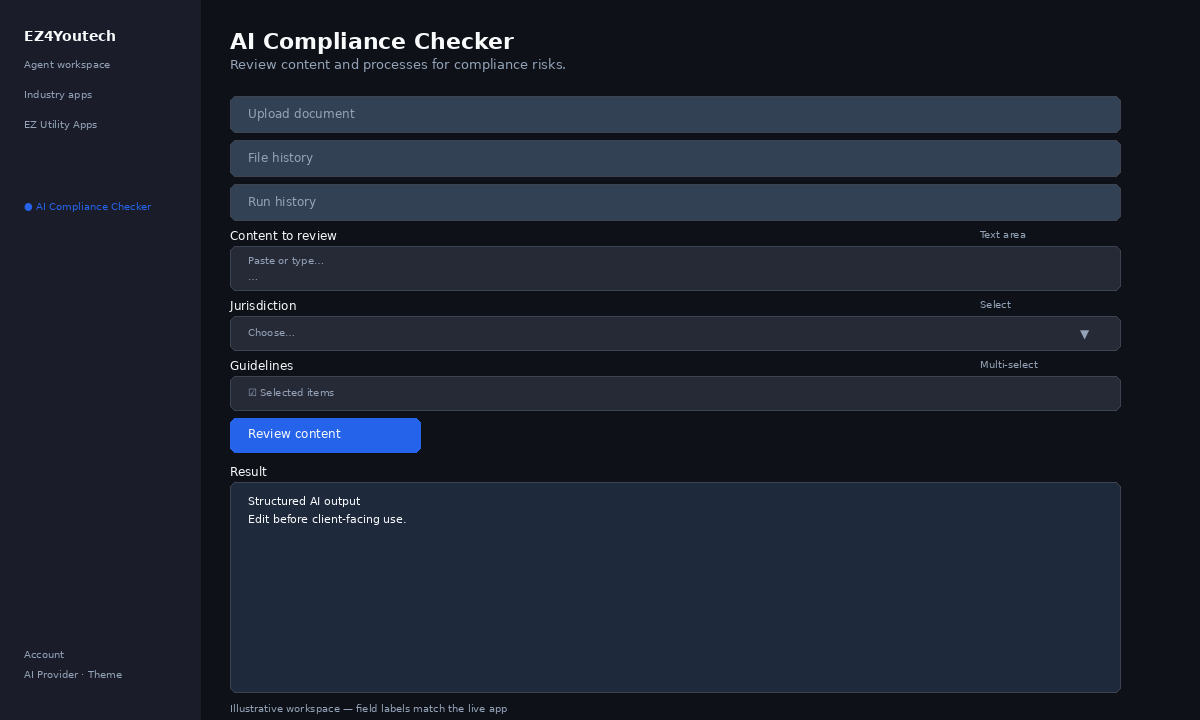Open the Upload document section
Image resolution: width=1200 pixels, height=720 pixels.
(x=675, y=114)
